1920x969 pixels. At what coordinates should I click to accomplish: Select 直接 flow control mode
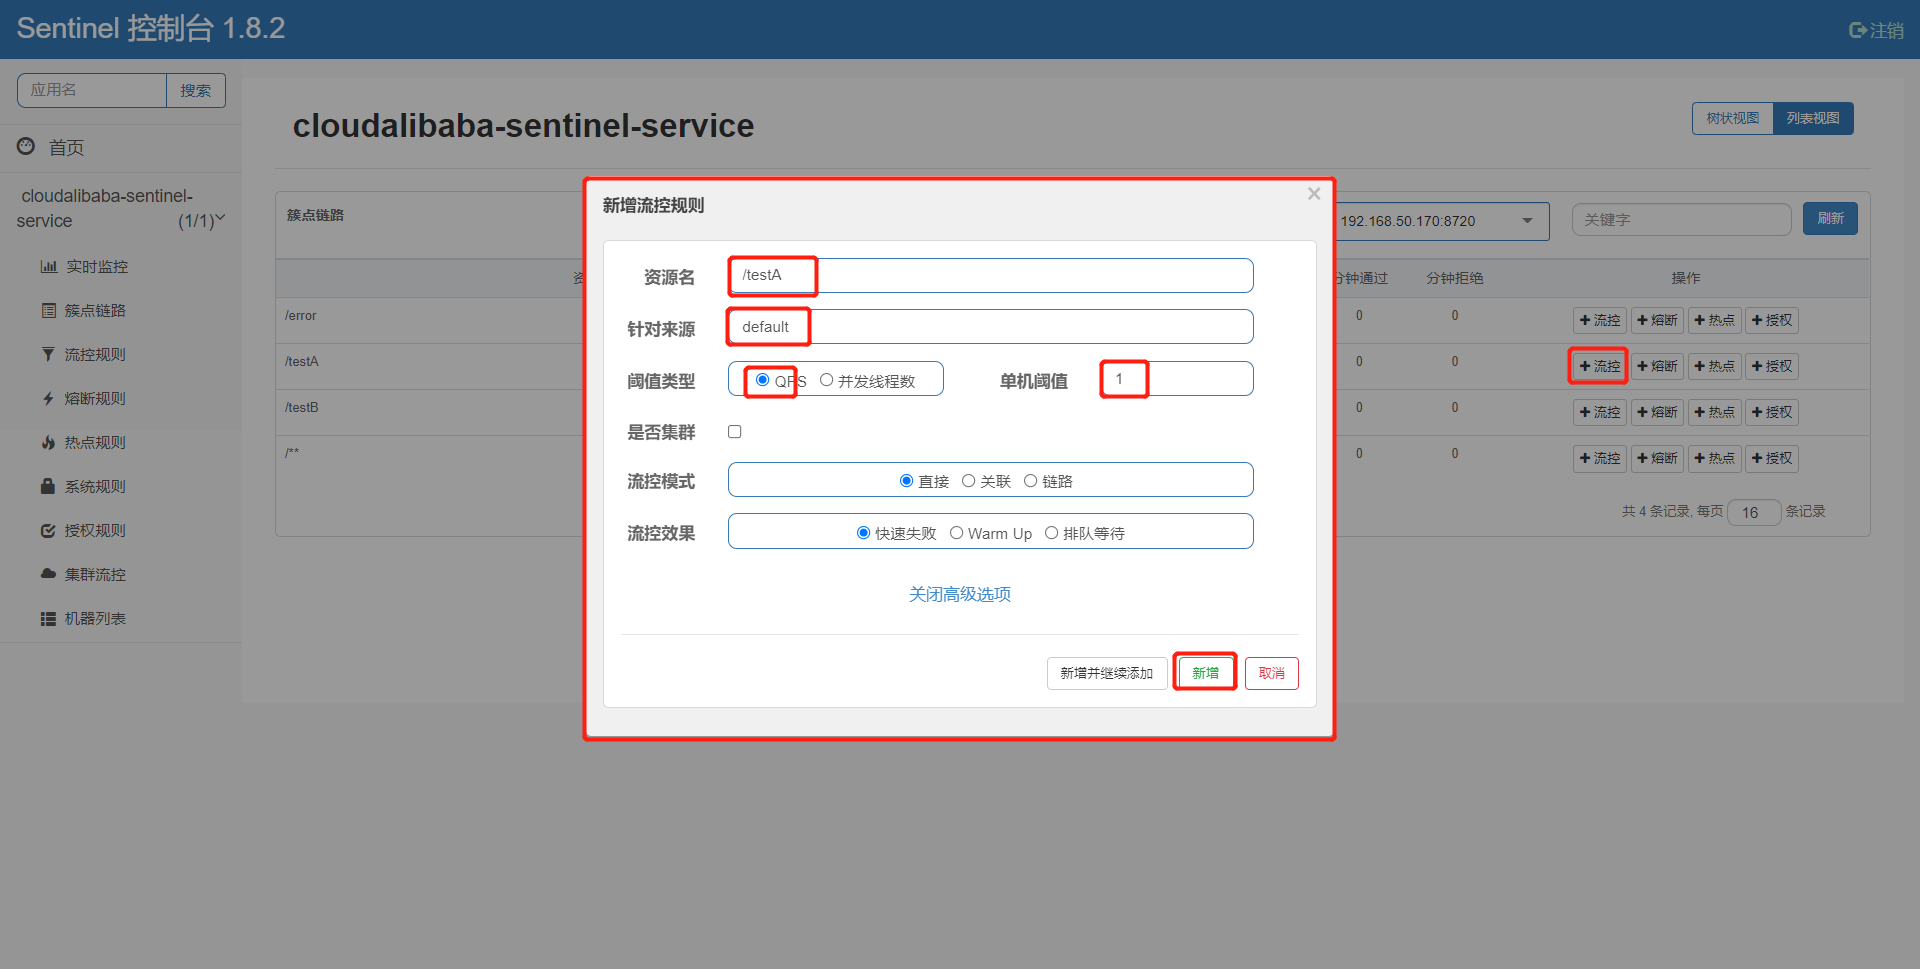pyautogui.click(x=907, y=481)
